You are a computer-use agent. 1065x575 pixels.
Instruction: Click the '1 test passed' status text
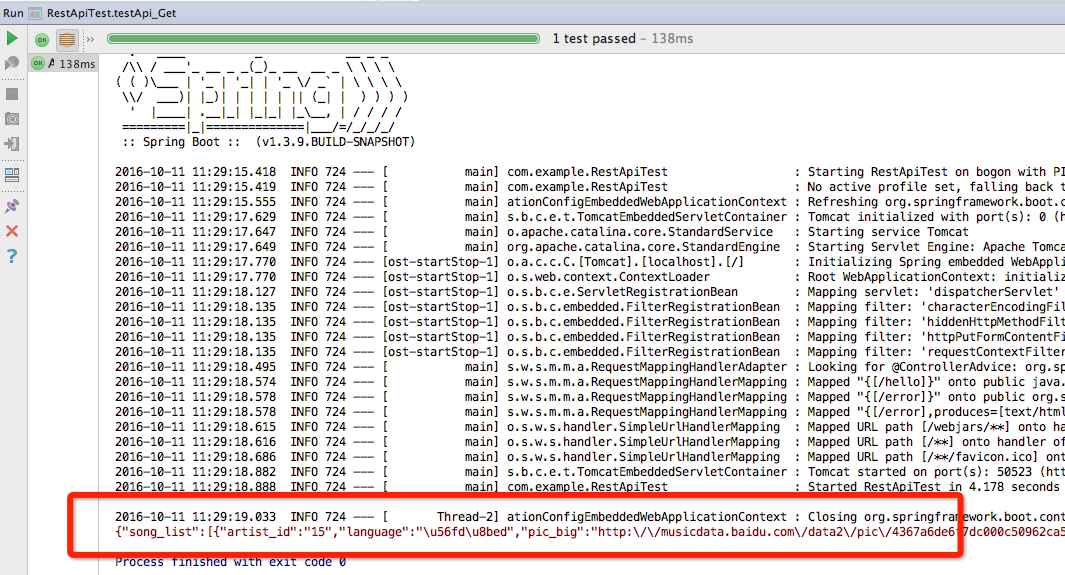(594, 39)
